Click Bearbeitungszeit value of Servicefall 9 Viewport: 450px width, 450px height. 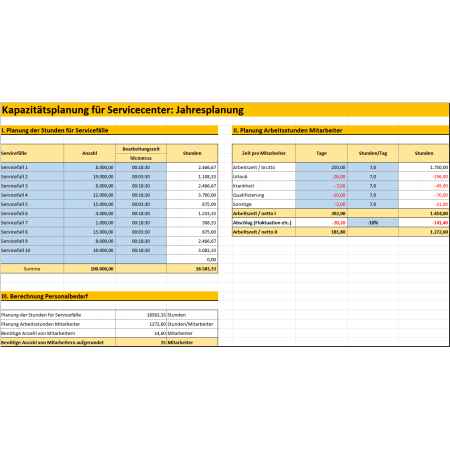click(x=141, y=241)
